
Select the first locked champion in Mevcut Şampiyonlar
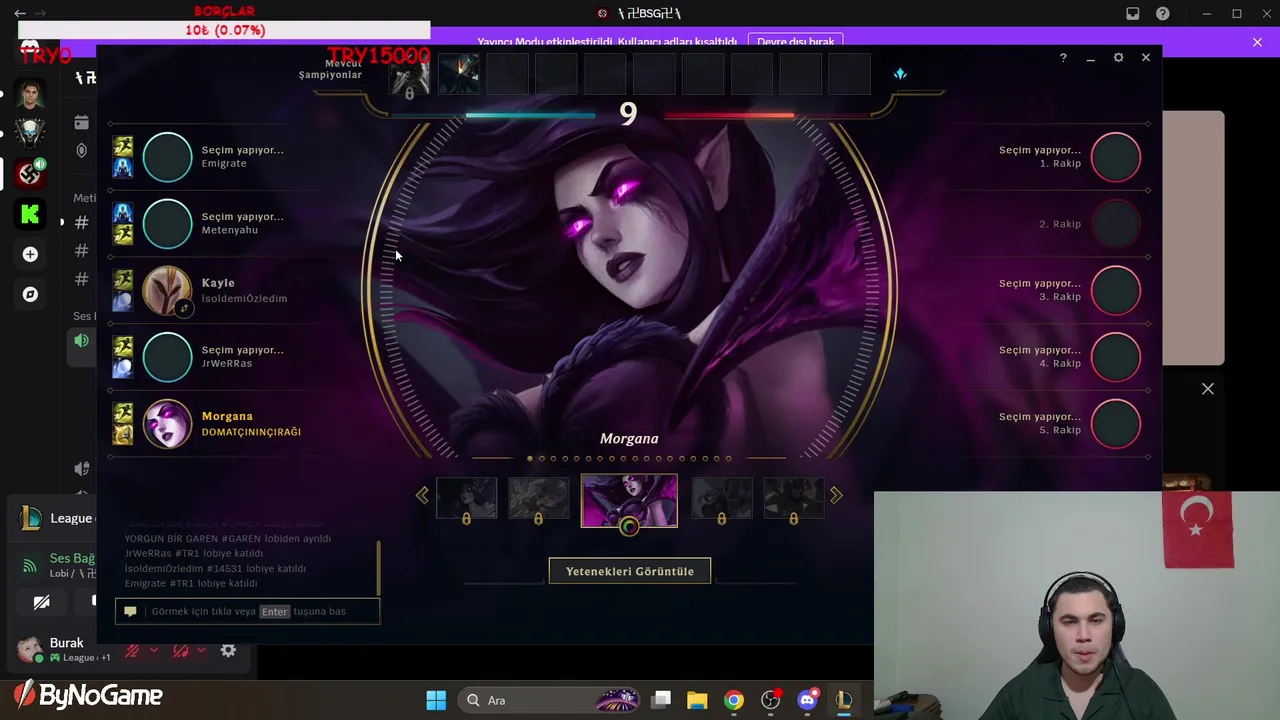coord(409,74)
